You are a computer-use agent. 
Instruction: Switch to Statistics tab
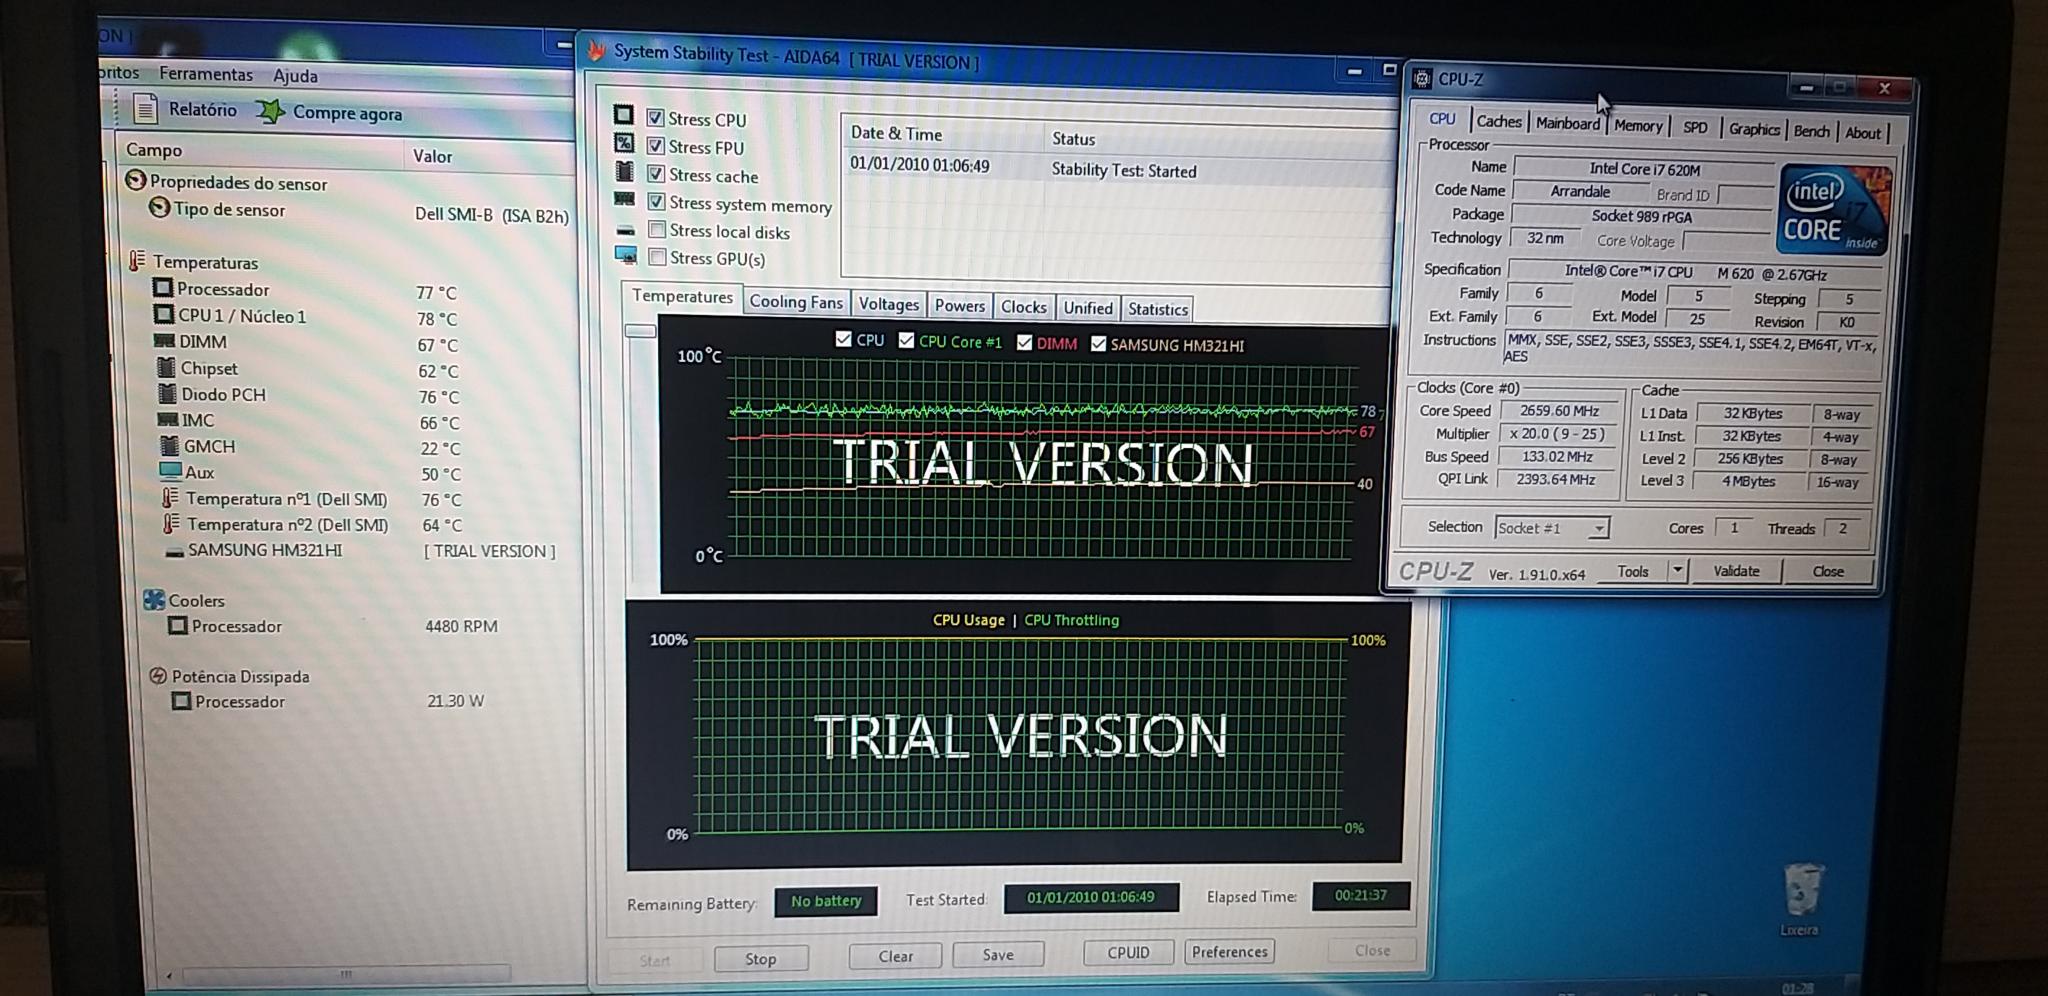pyautogui.click(x=1158, y=309)
